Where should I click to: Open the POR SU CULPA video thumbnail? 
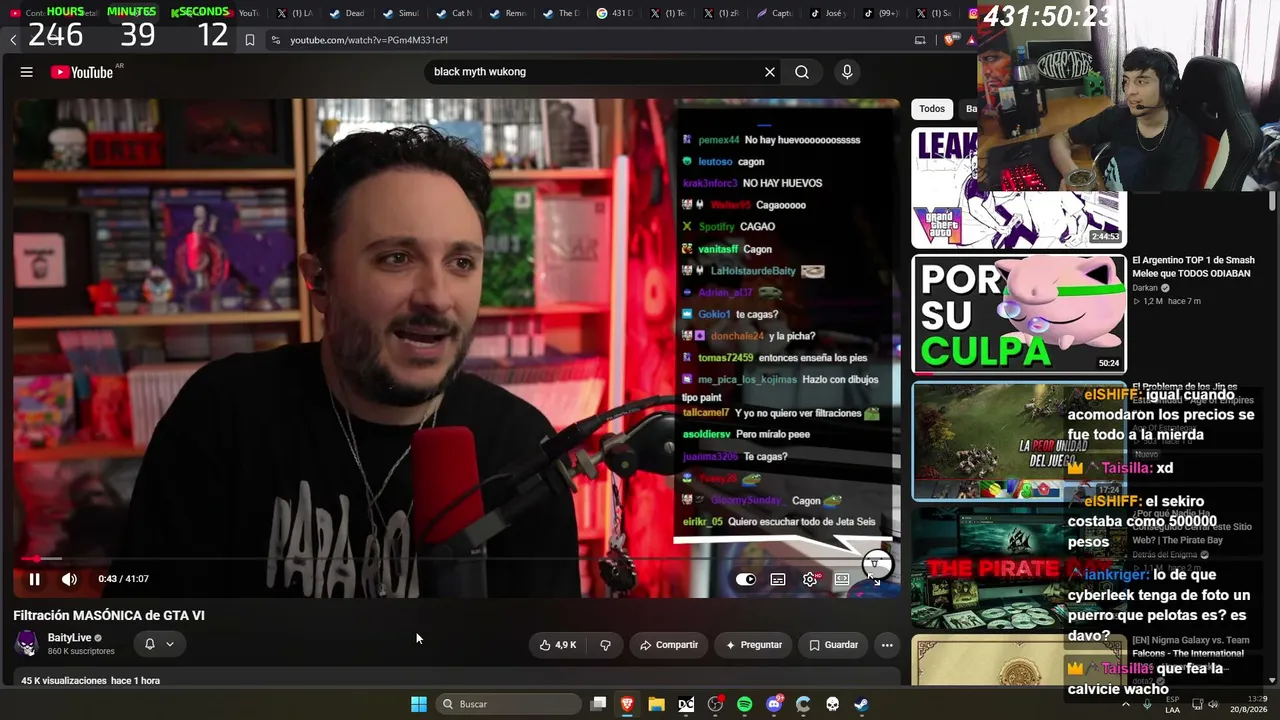coord(1019,314)
